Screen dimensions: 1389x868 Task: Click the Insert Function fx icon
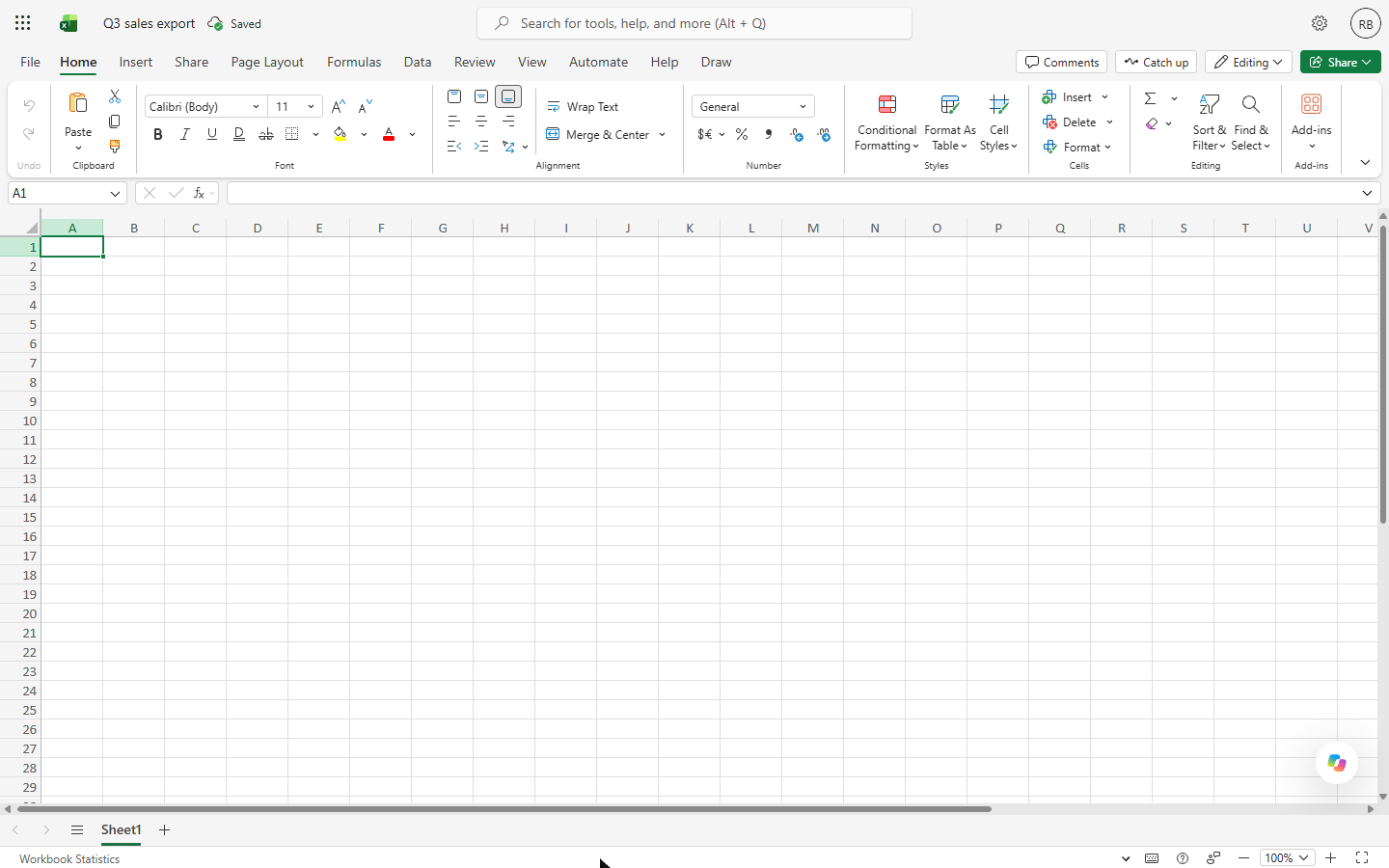point(200,193)
